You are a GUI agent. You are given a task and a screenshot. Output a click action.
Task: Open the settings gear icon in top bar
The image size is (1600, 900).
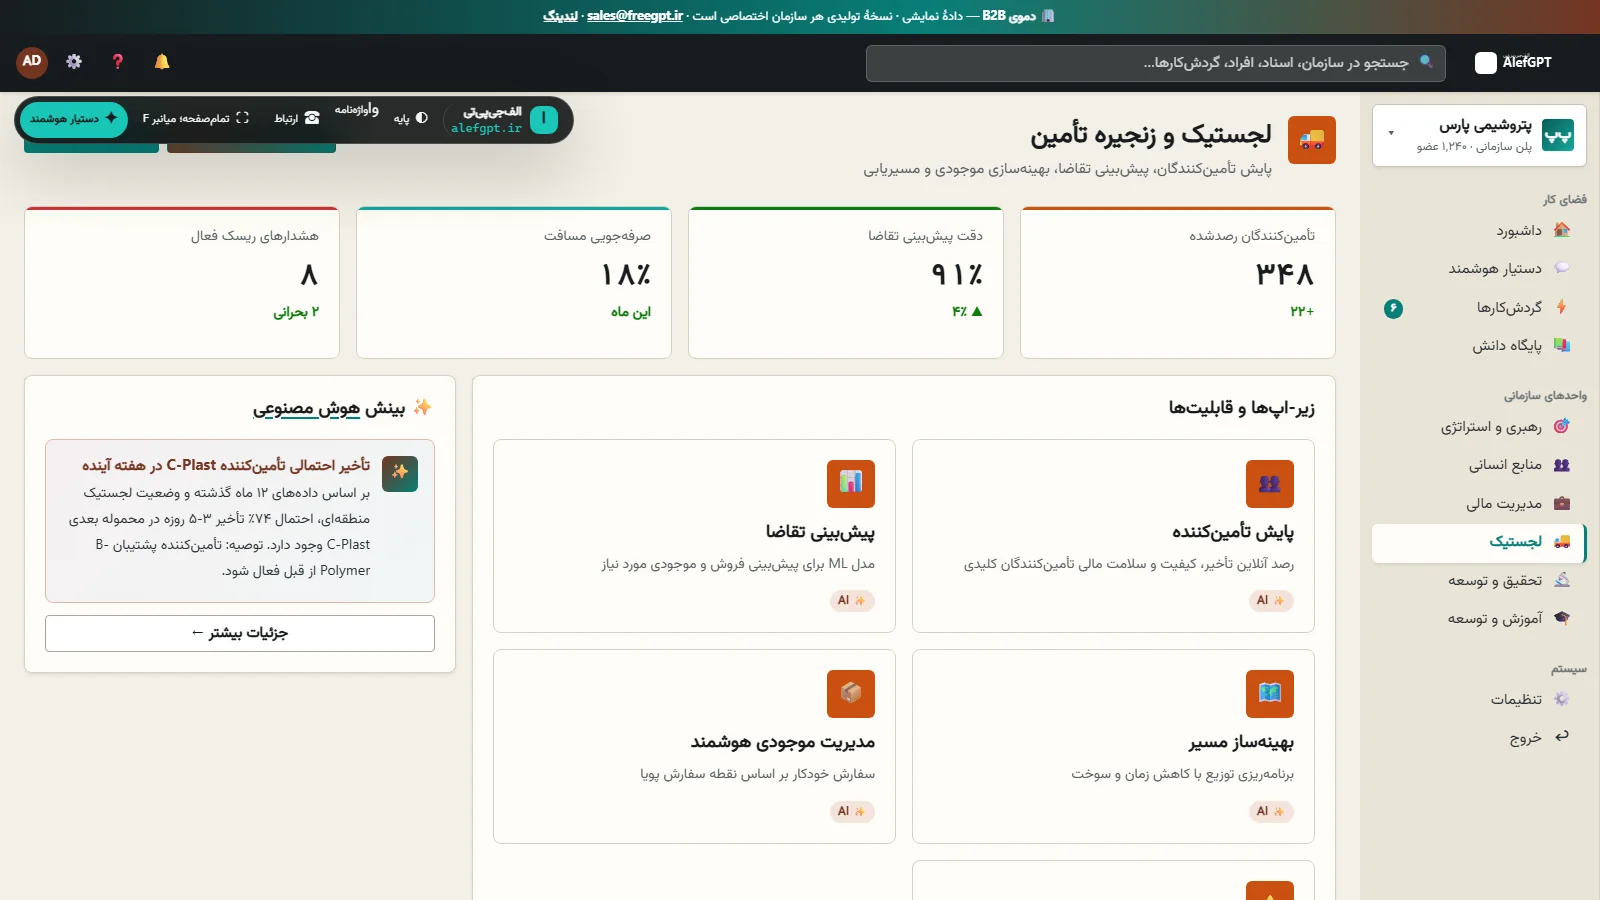click(74, 62)
